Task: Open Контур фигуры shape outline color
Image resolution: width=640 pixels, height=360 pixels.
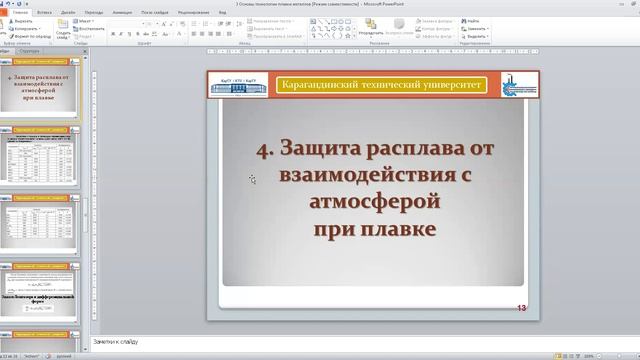Action: coord(434,29)
